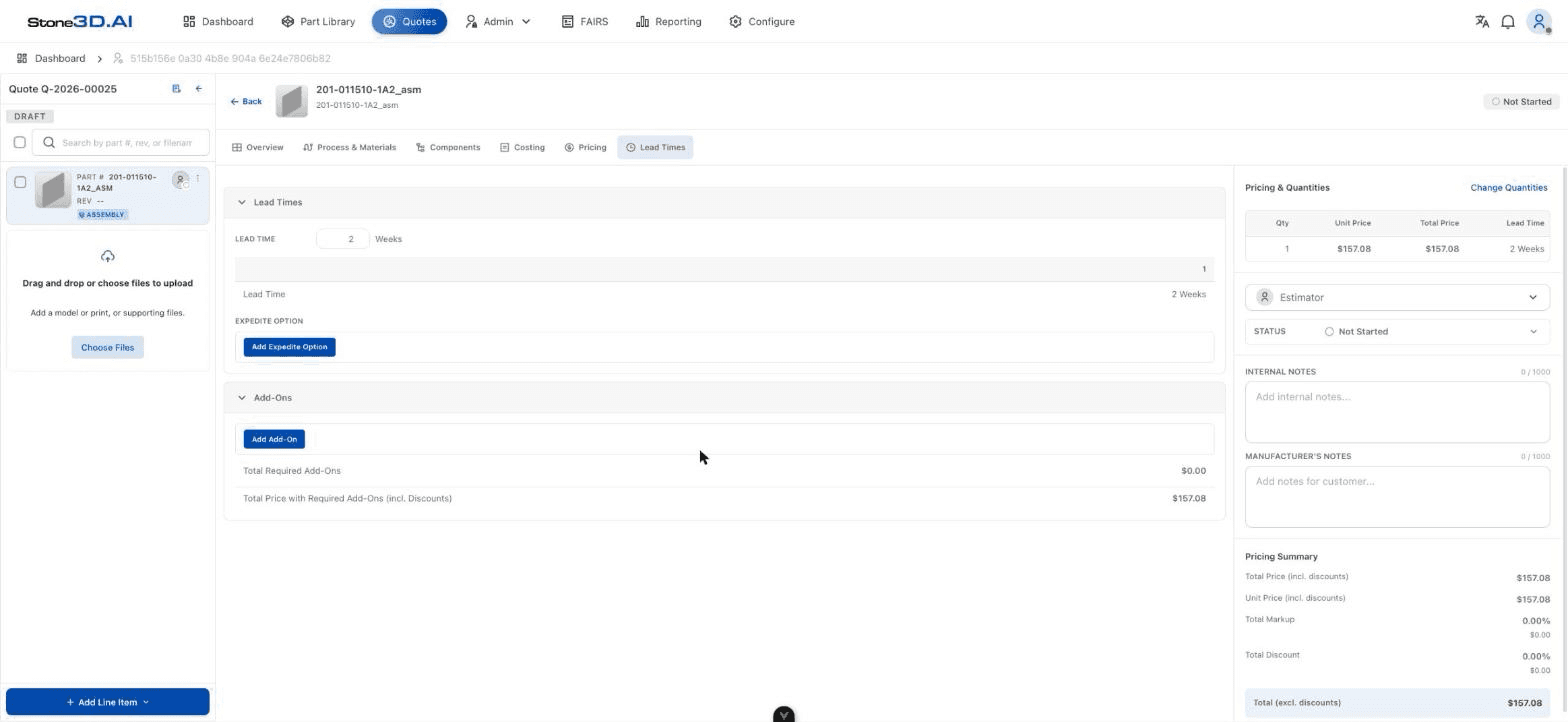Open FAIRS in the navigation
1568x722 pixels.
(585, 21)
